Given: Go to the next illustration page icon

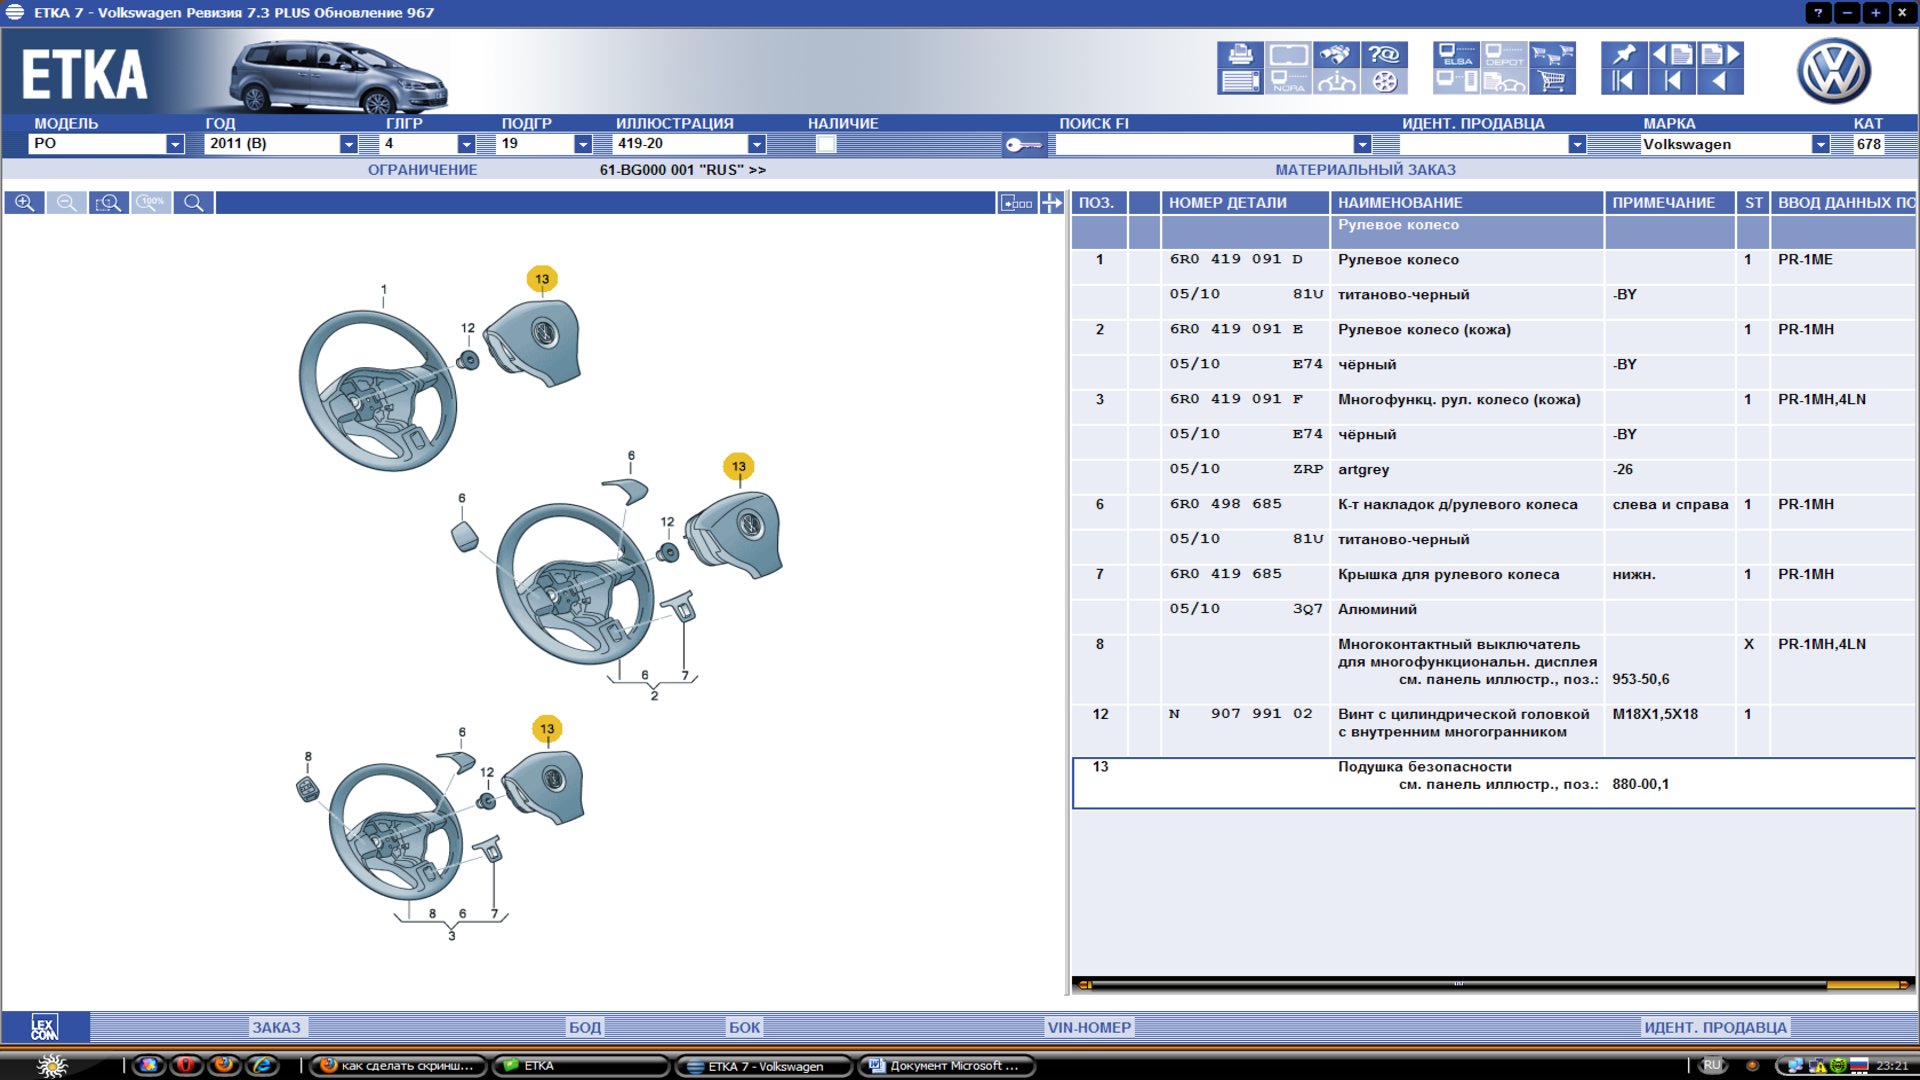Looking at the screenshot, I should point(1721,54).
